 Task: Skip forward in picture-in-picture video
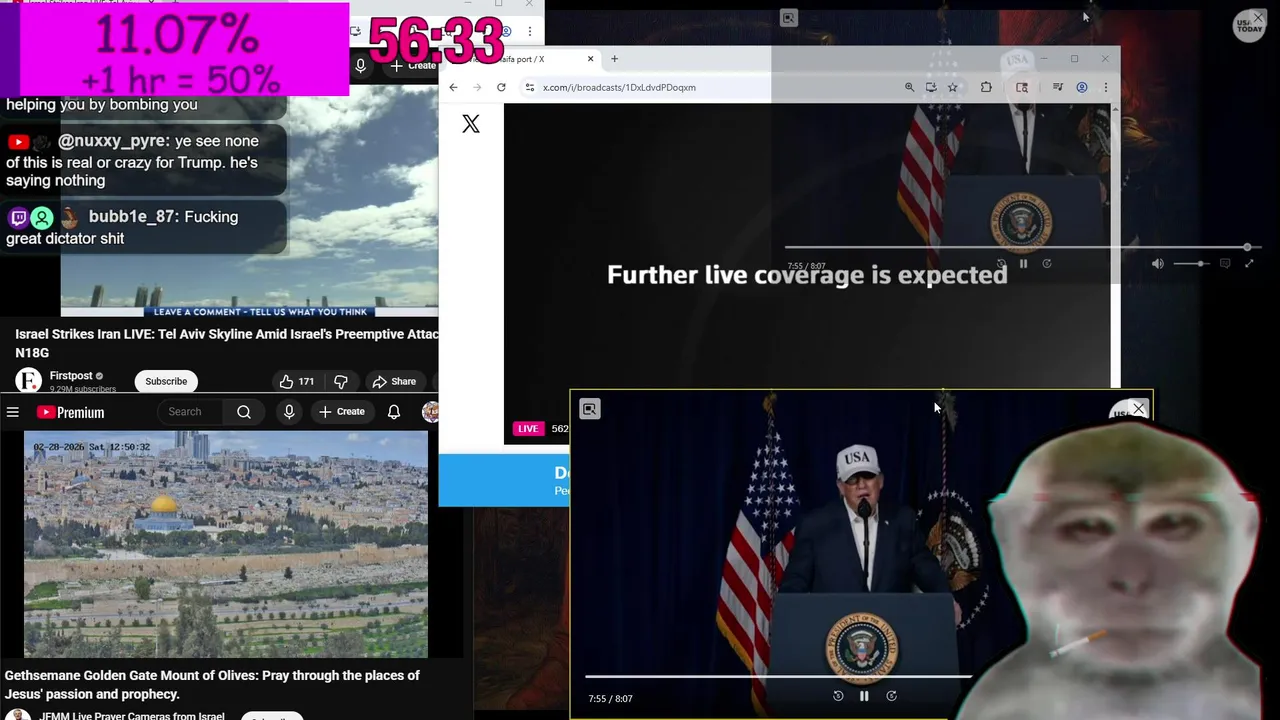[x=891, y=696]
